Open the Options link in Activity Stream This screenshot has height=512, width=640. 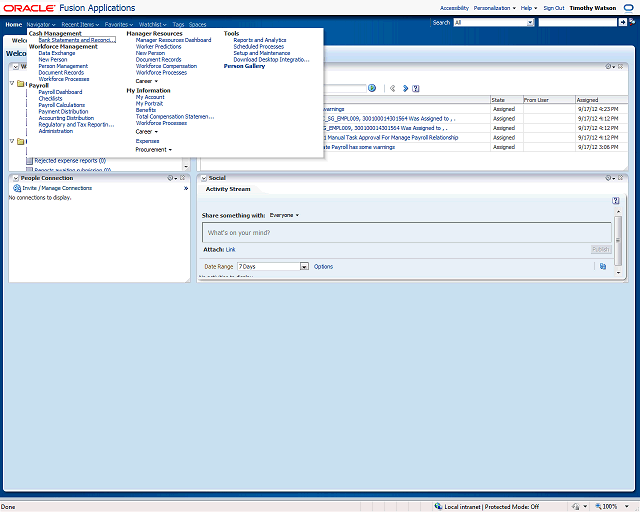[x=323, y=267]
